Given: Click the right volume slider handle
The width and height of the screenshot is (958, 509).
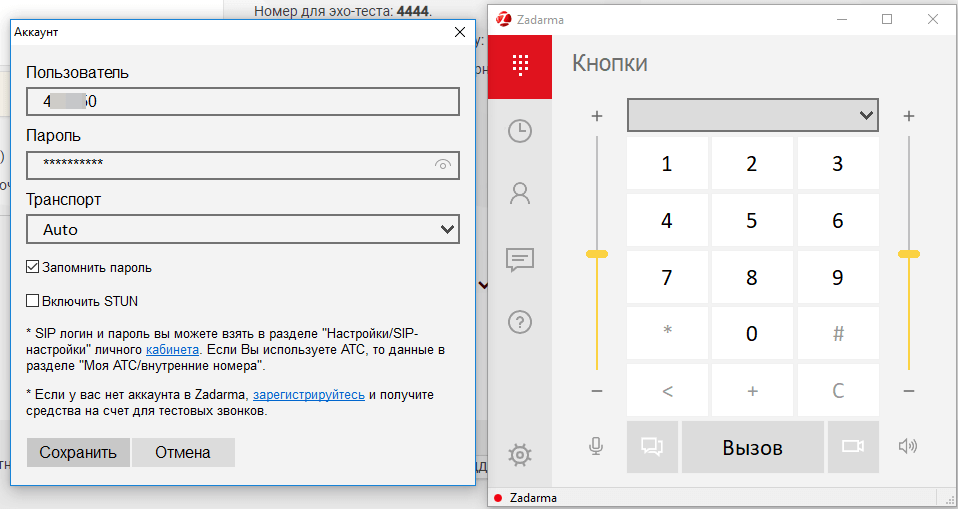Looking at the screenshot, I should coord(908,254).
